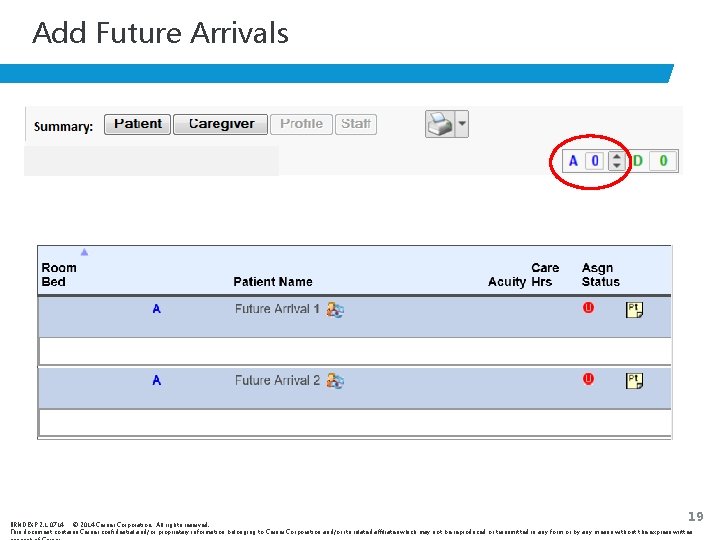
Task: Click the arrivals count stepper arrows
Action: point(616,160)
